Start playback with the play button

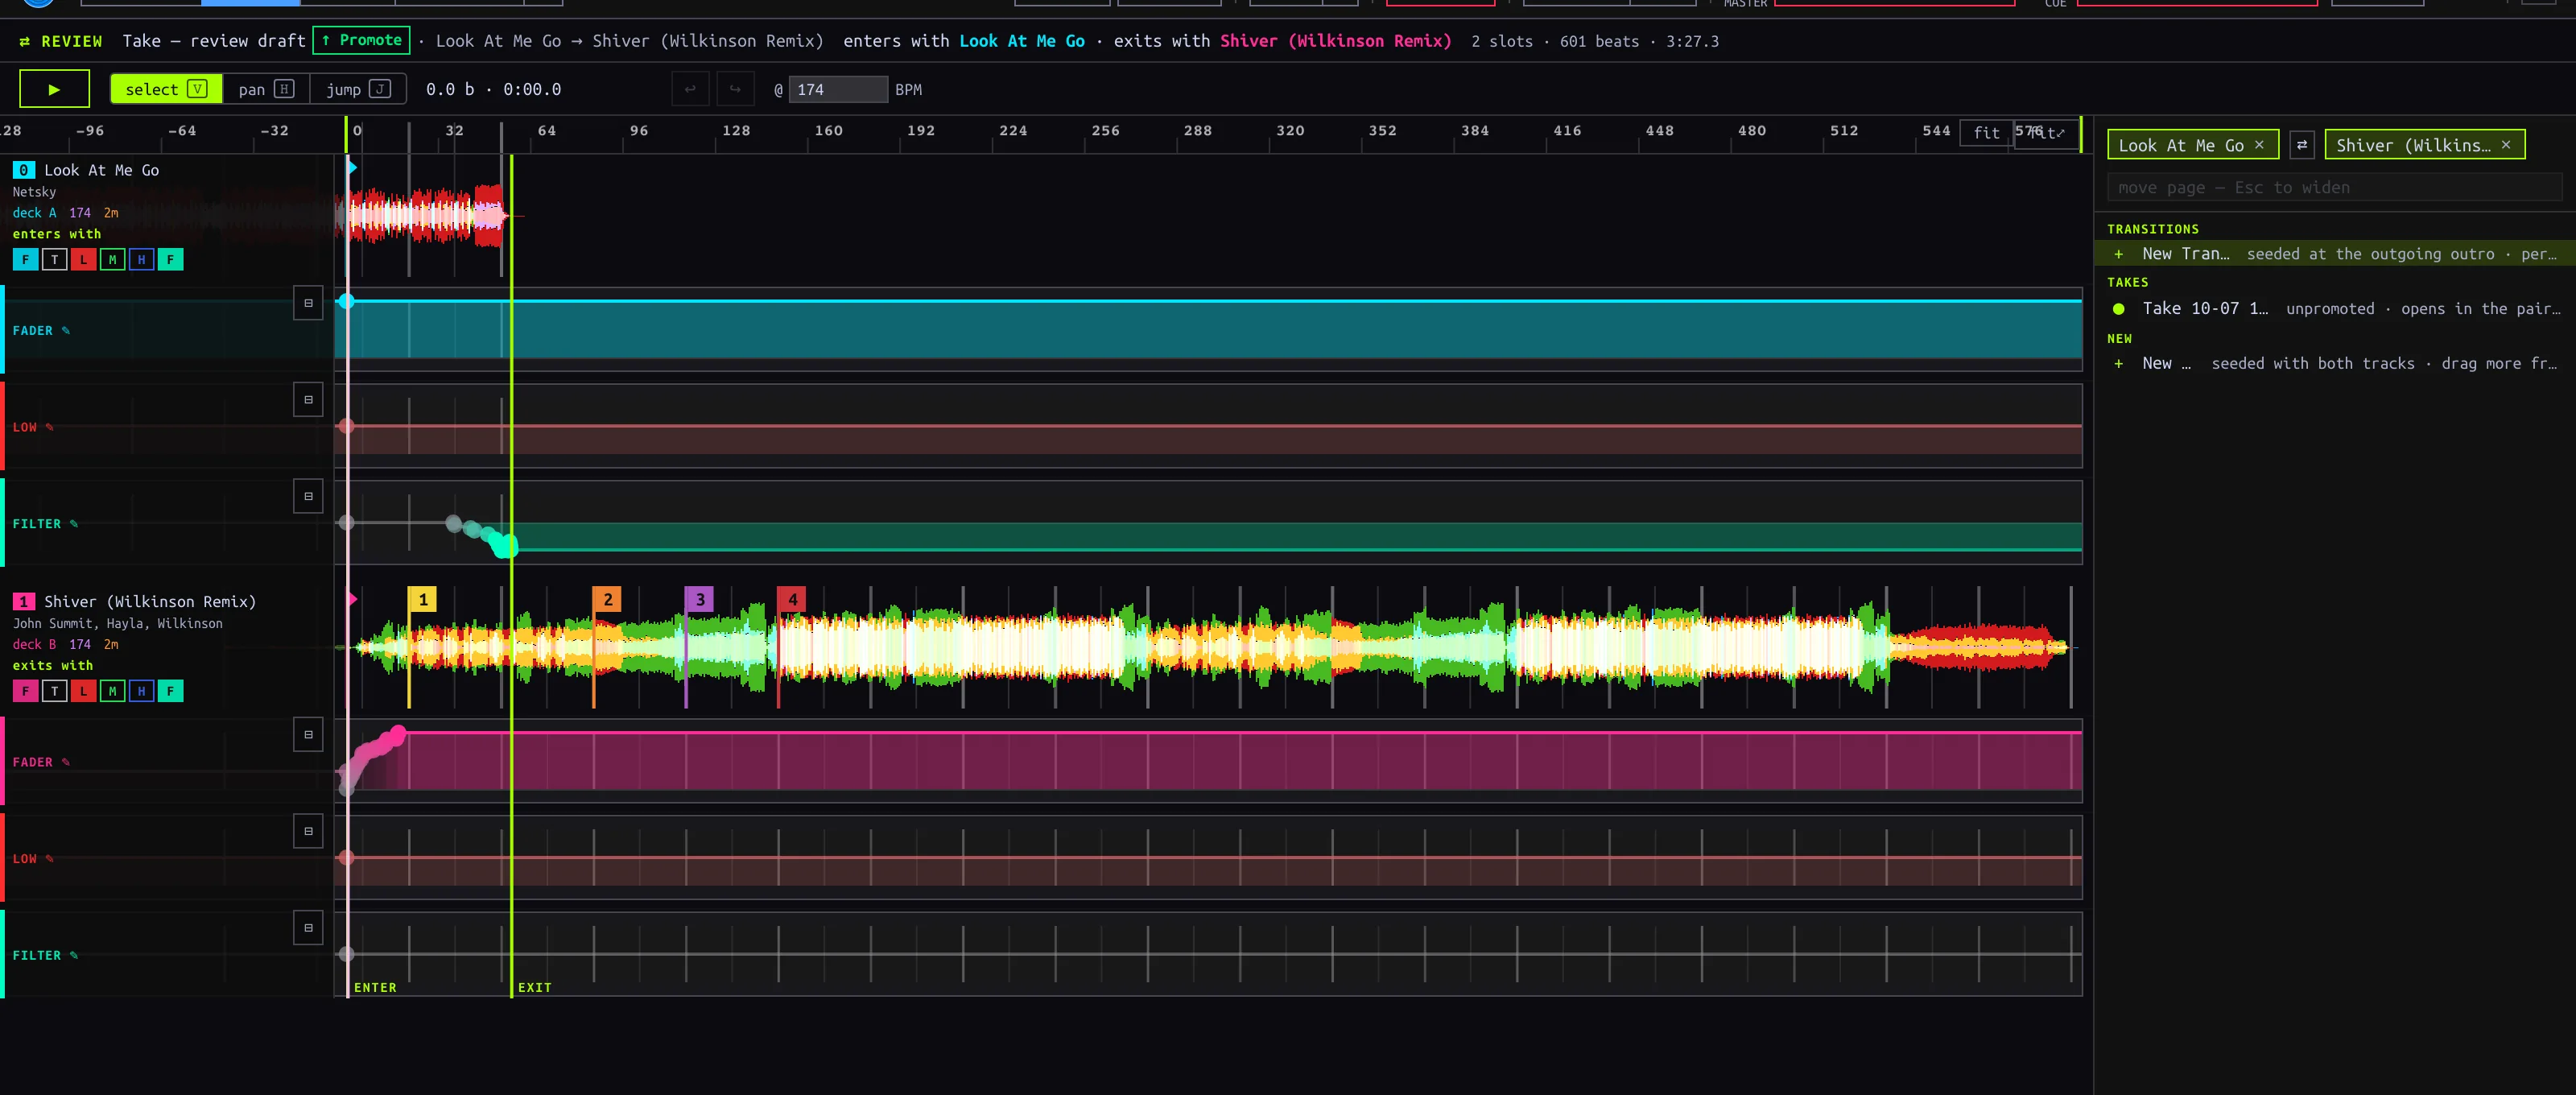click(54, 89)
